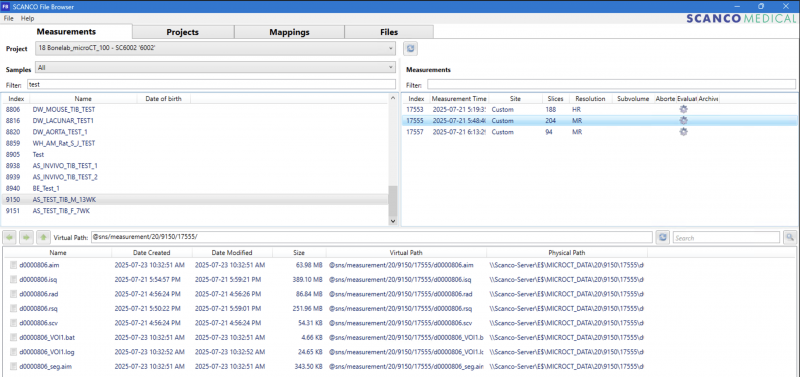This screenshot has height=377, width=800.
Task: Sort samples by the Name column header
Action: [83, 98]
